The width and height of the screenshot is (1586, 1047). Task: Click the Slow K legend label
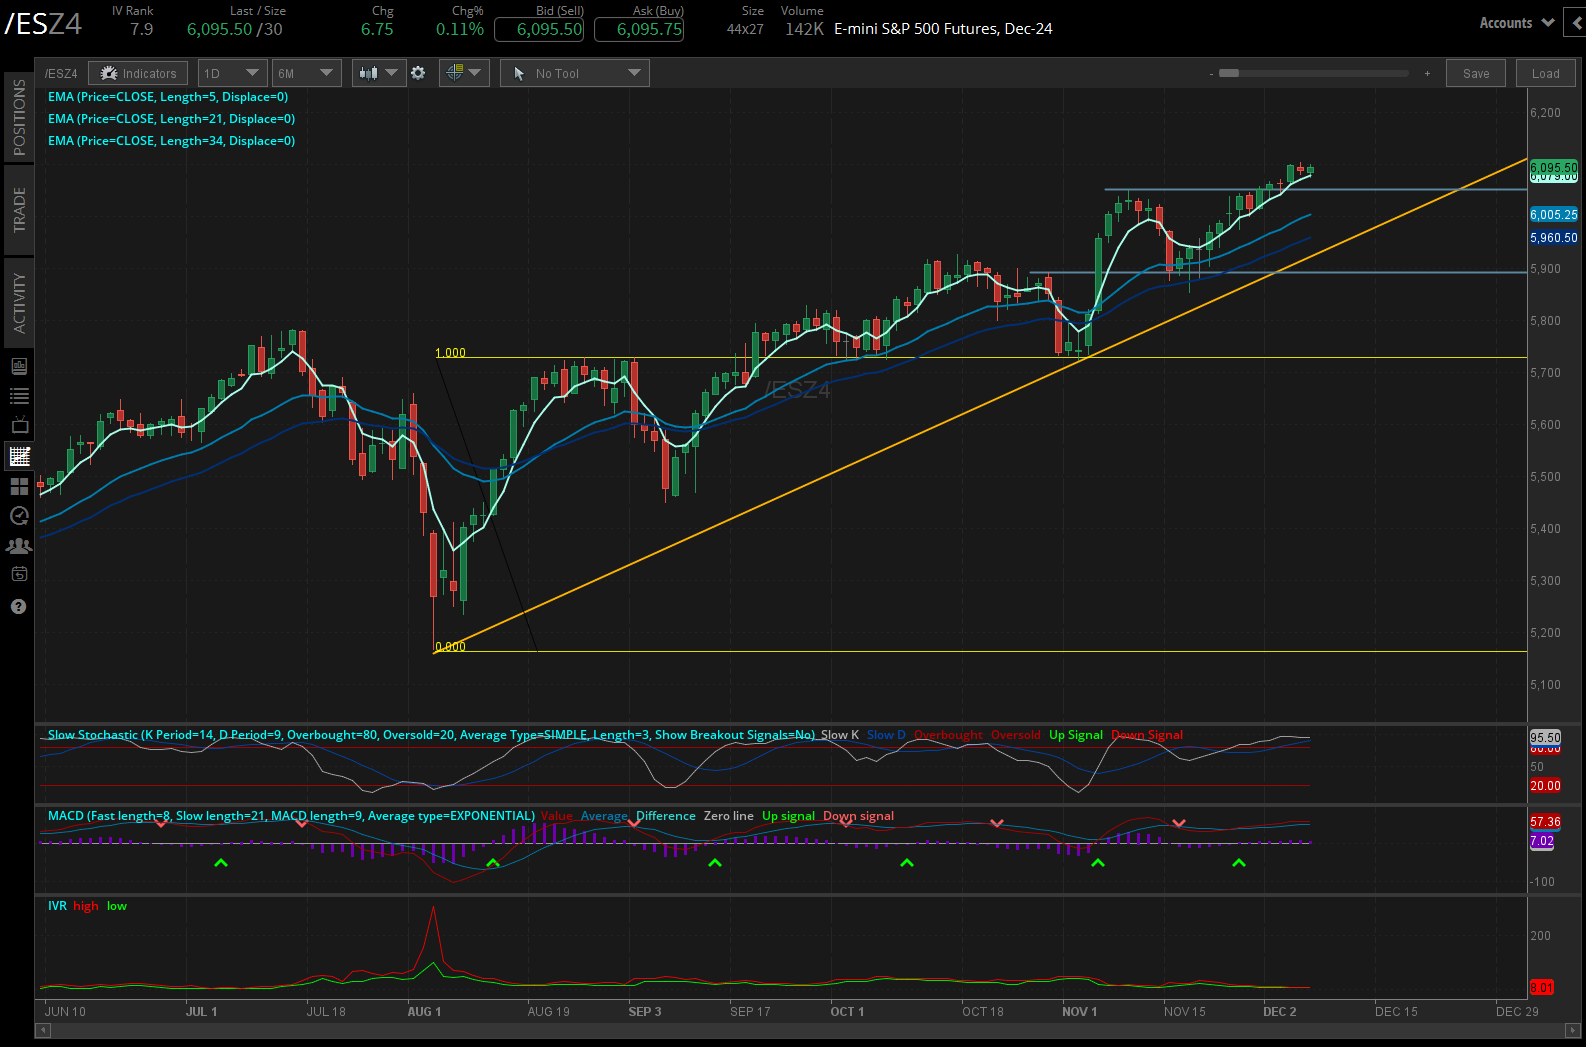point(840,735)
